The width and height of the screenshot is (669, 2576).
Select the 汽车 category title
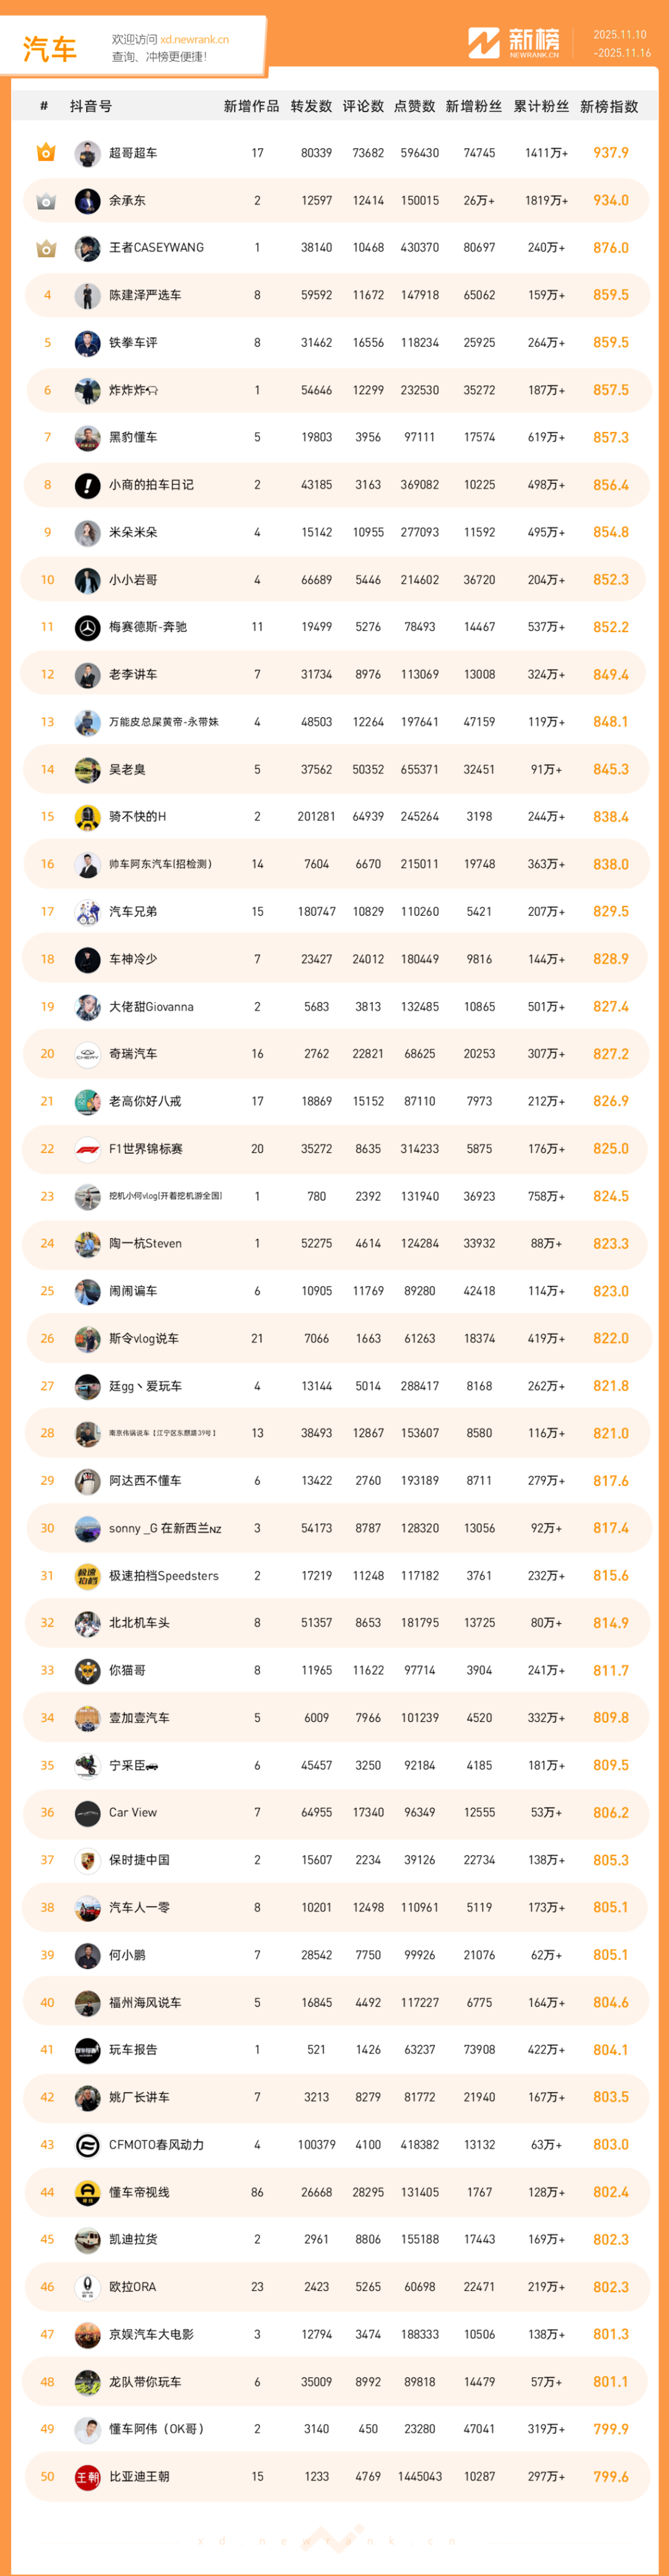coord(50,48)
